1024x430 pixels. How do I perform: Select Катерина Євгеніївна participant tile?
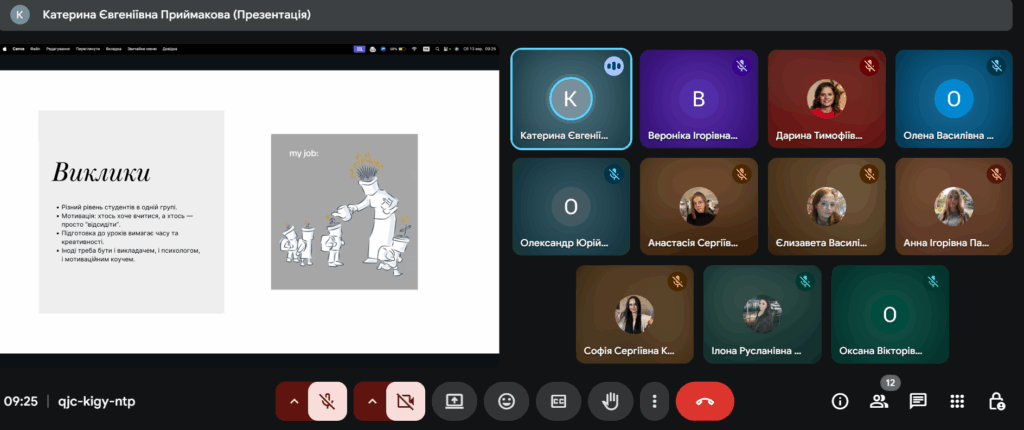coord(571,99)
